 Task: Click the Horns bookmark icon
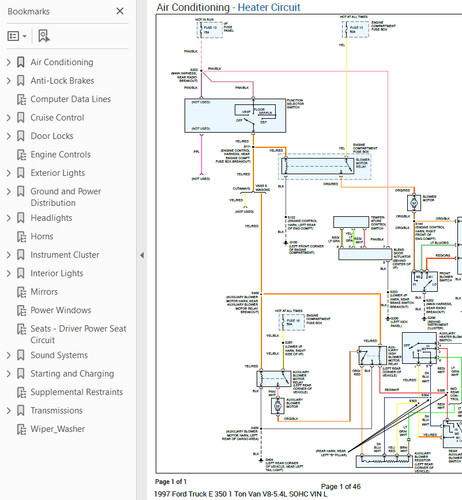21,237
